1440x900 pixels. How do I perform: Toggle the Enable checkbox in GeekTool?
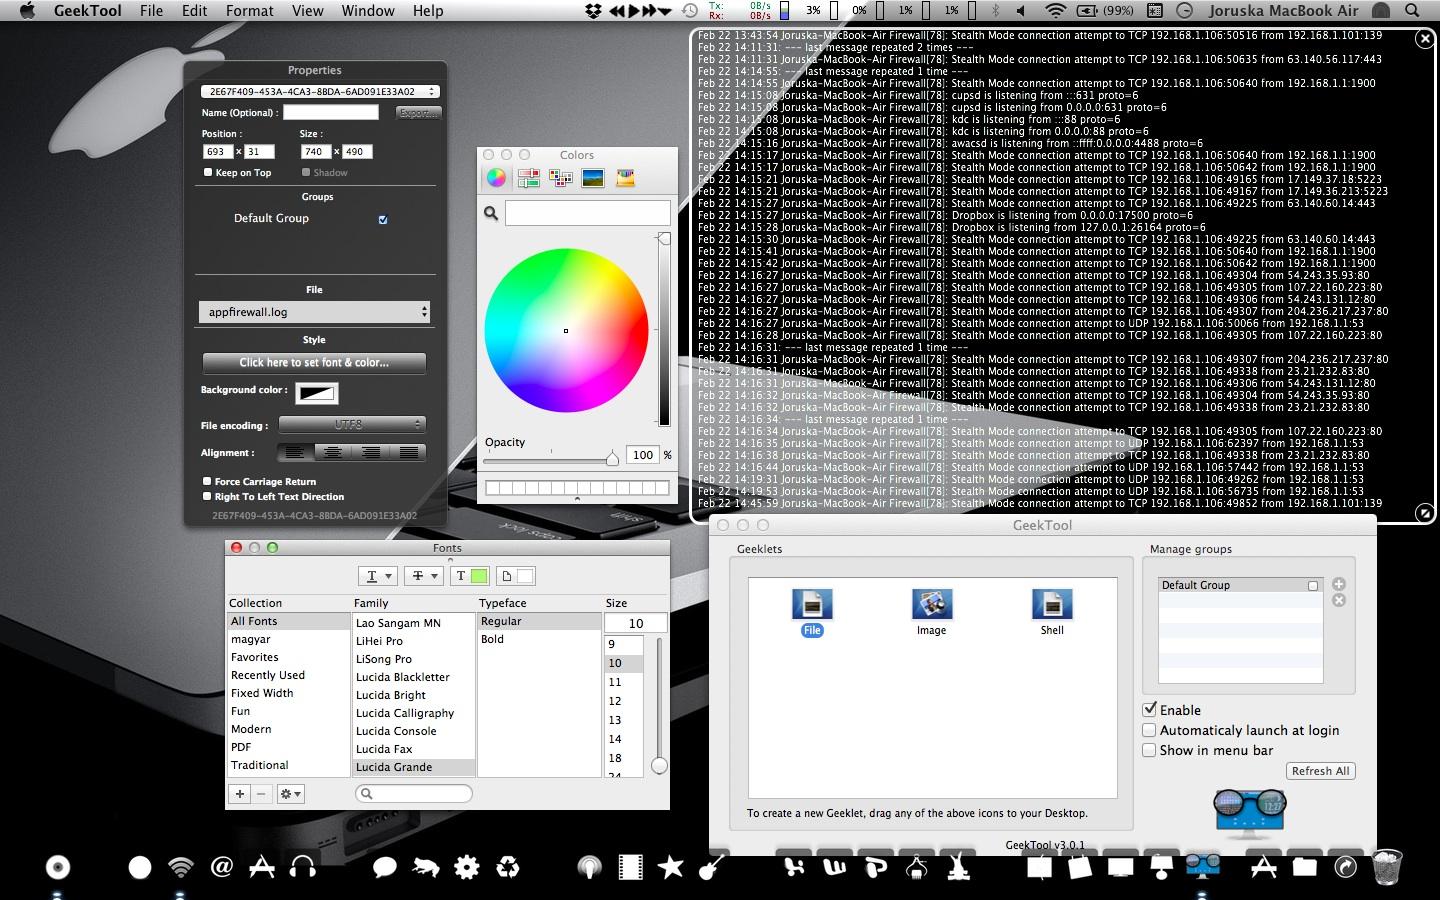(x=1150, y=709)
